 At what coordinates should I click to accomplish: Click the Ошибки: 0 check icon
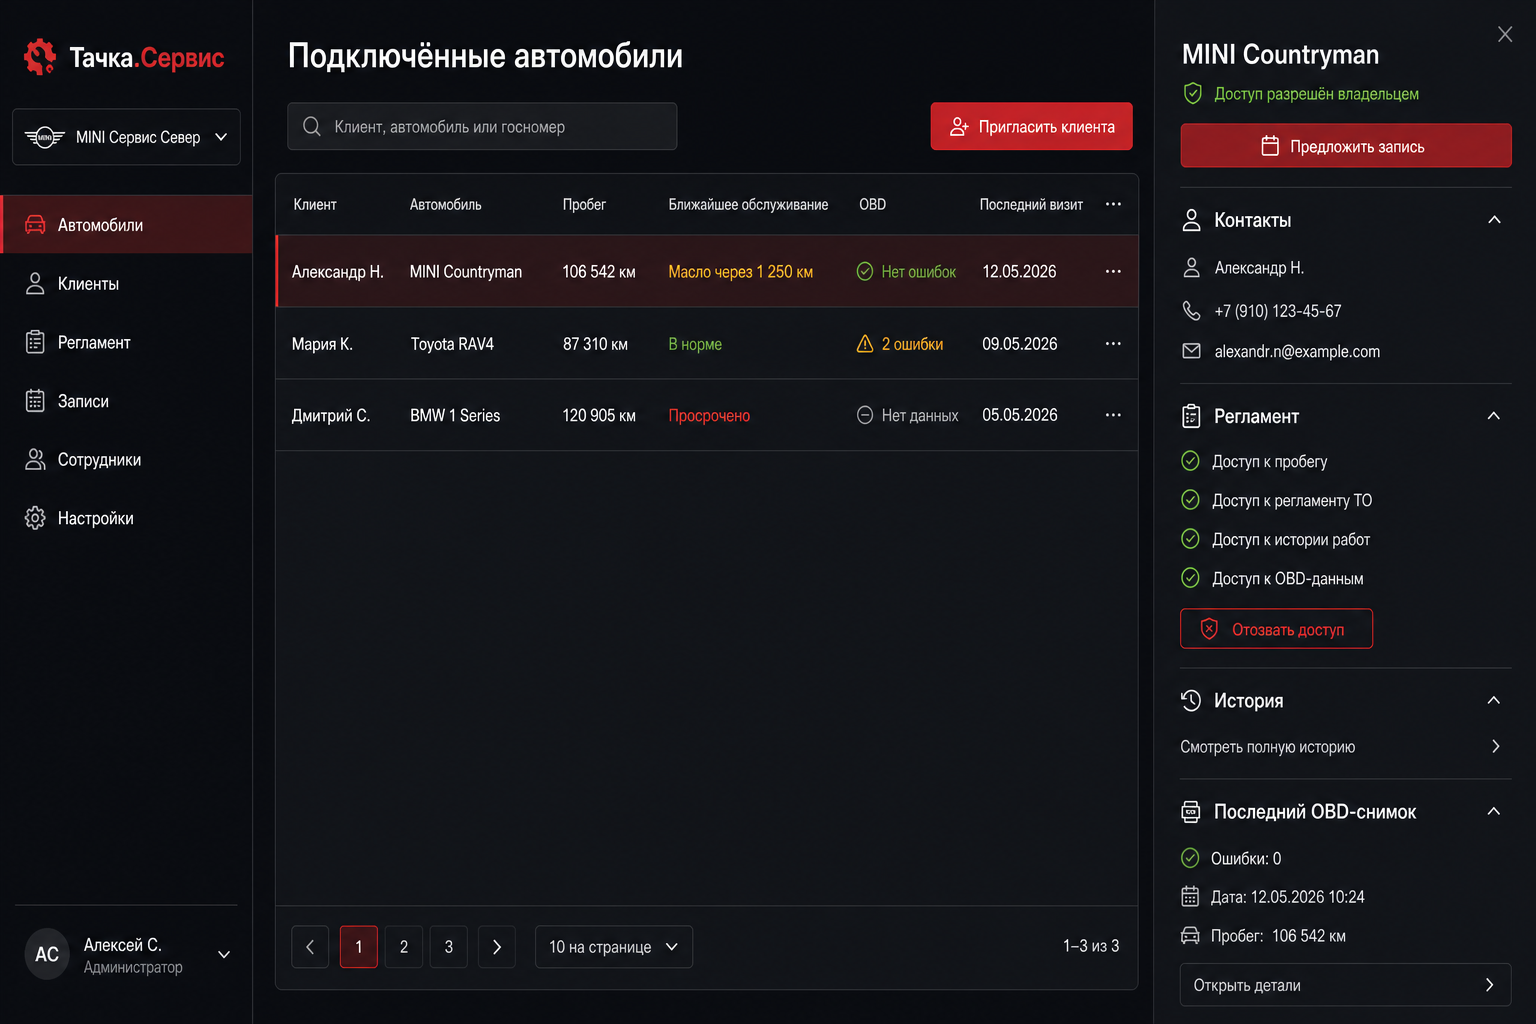[x=1190, y=858]
